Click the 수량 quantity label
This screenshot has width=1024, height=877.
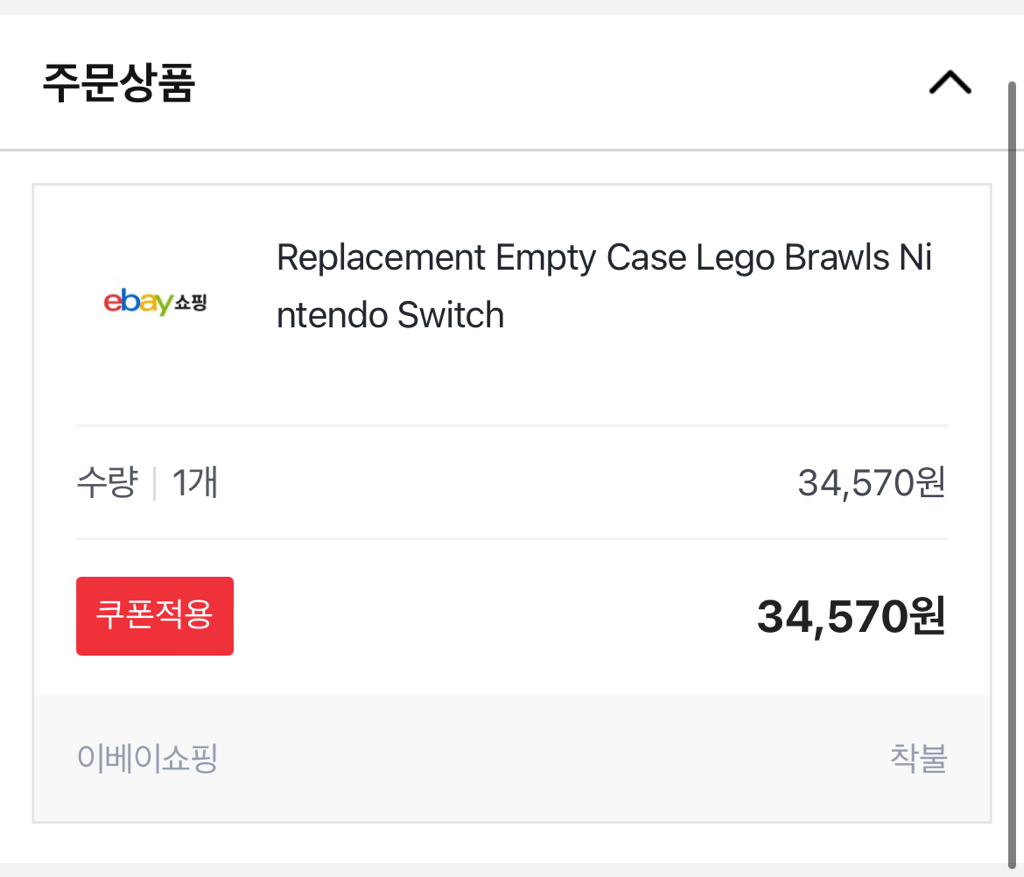[x=106, y=484]
